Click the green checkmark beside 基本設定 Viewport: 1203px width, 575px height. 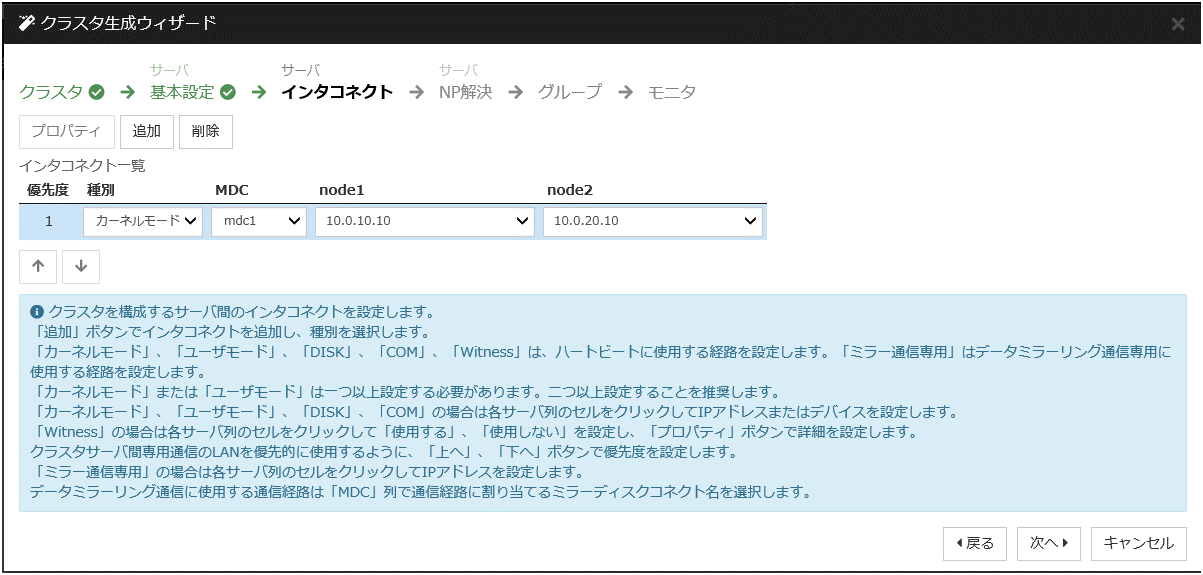(x=228, y=92)
